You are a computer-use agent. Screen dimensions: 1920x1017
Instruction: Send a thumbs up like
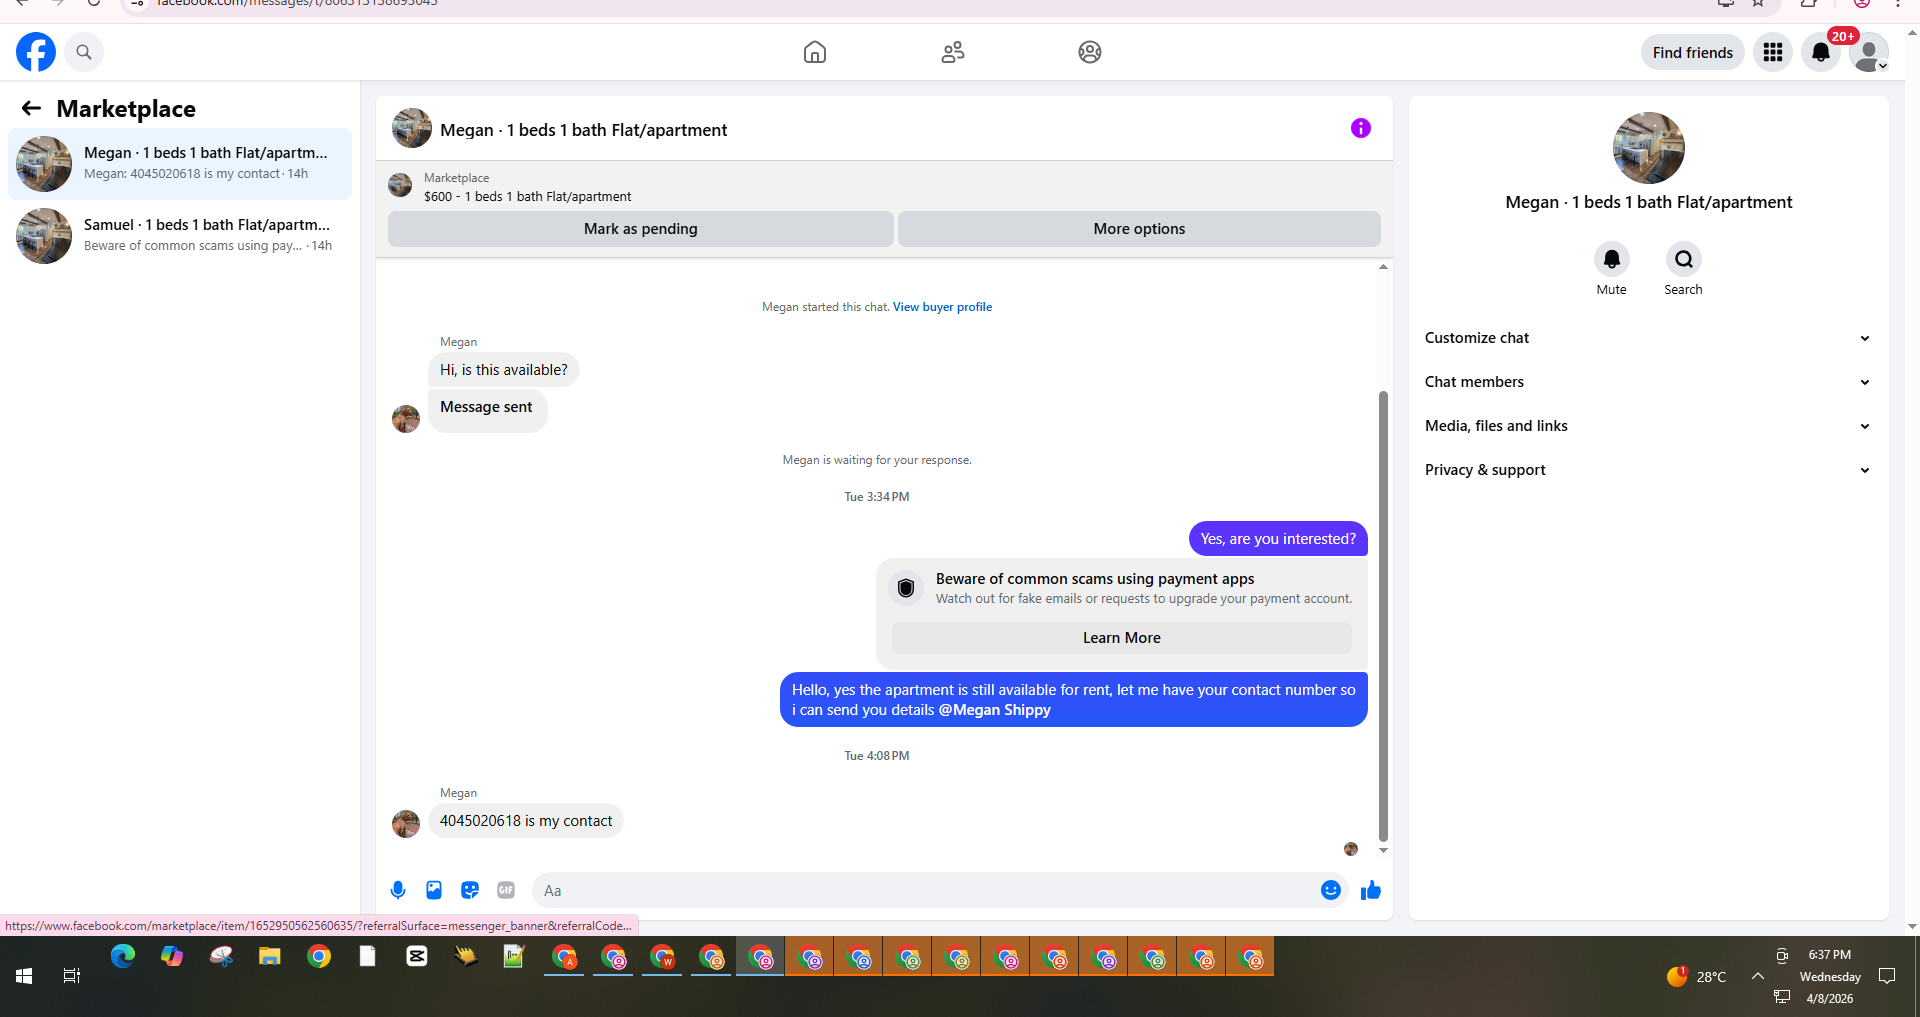[x=1371, y=890]
